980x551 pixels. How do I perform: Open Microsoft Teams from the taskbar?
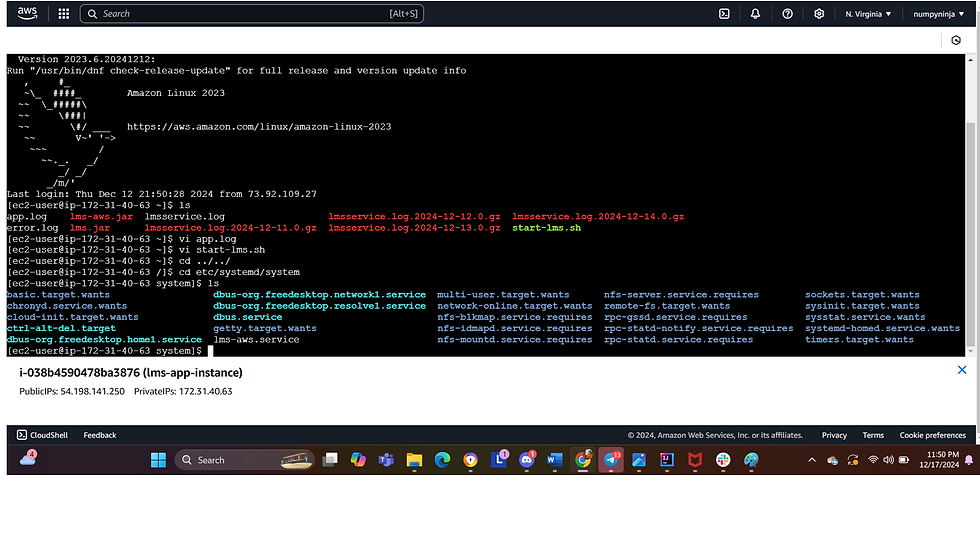point(386,460)
